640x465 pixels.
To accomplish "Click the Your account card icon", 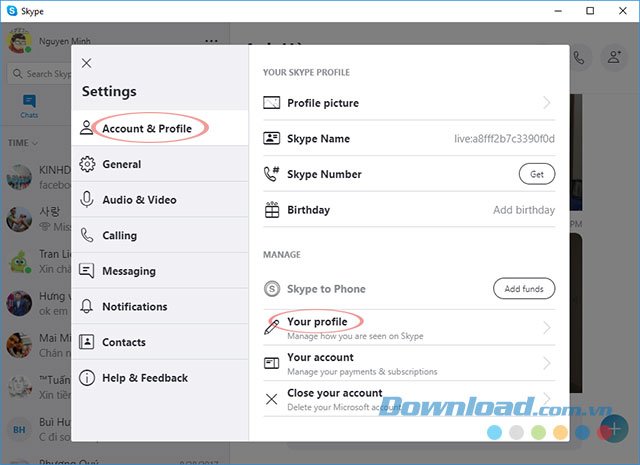I will (x=271, y=363).
